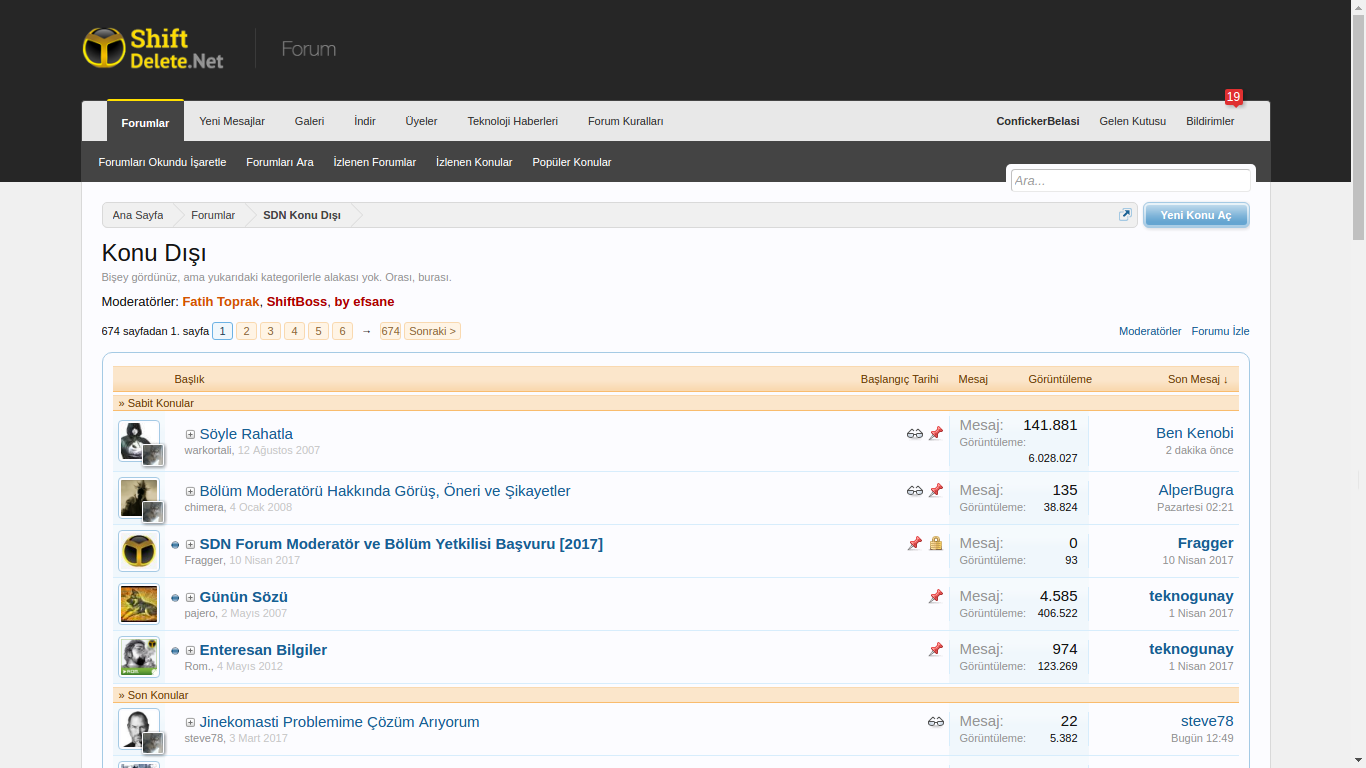This screenshot has height=768, width=1366.
Task: Open the red 19 notification badge
Action: 1233,97
